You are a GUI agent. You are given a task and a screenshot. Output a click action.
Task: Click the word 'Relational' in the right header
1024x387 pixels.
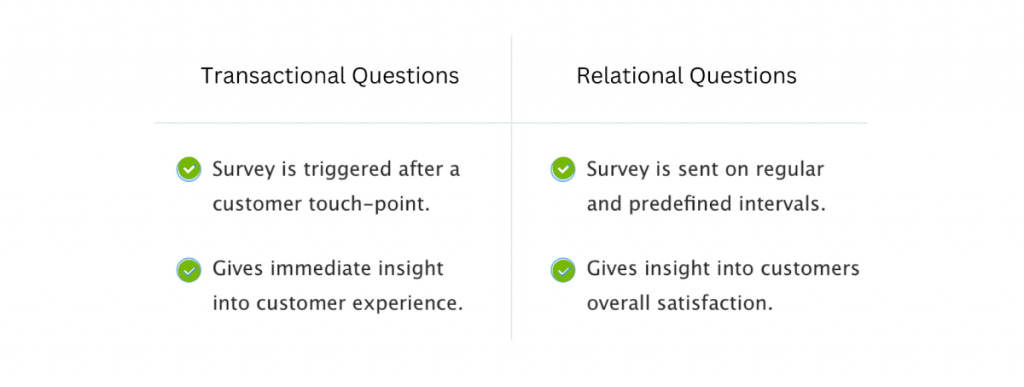(628, 76)
